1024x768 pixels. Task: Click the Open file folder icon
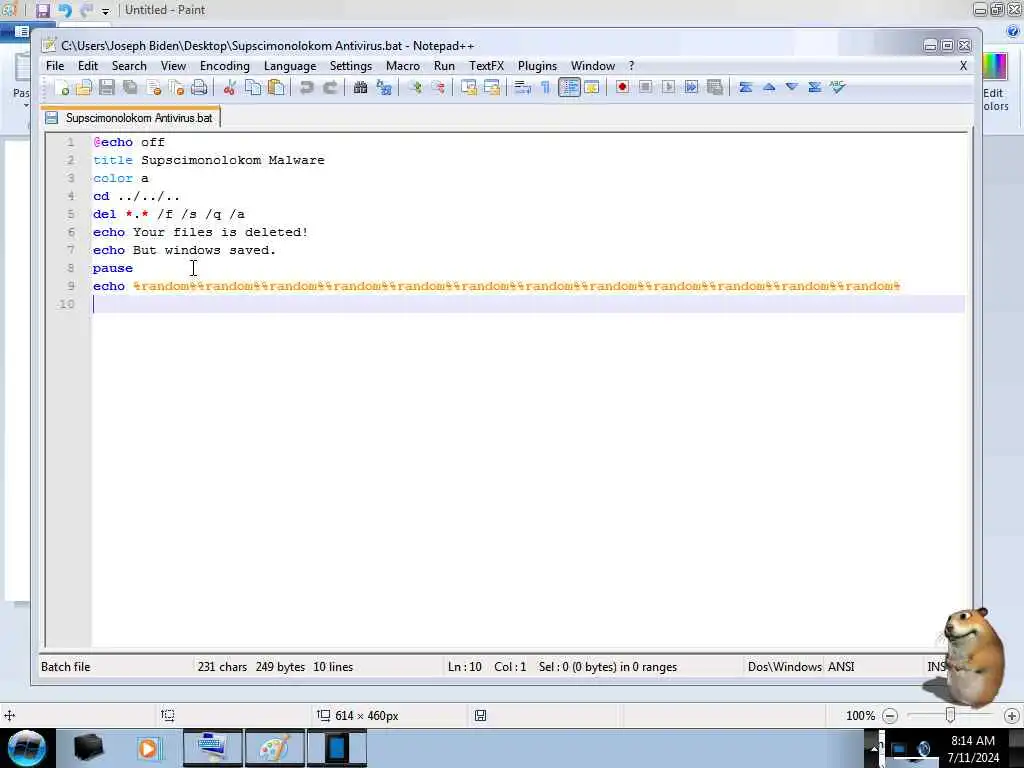84,88
